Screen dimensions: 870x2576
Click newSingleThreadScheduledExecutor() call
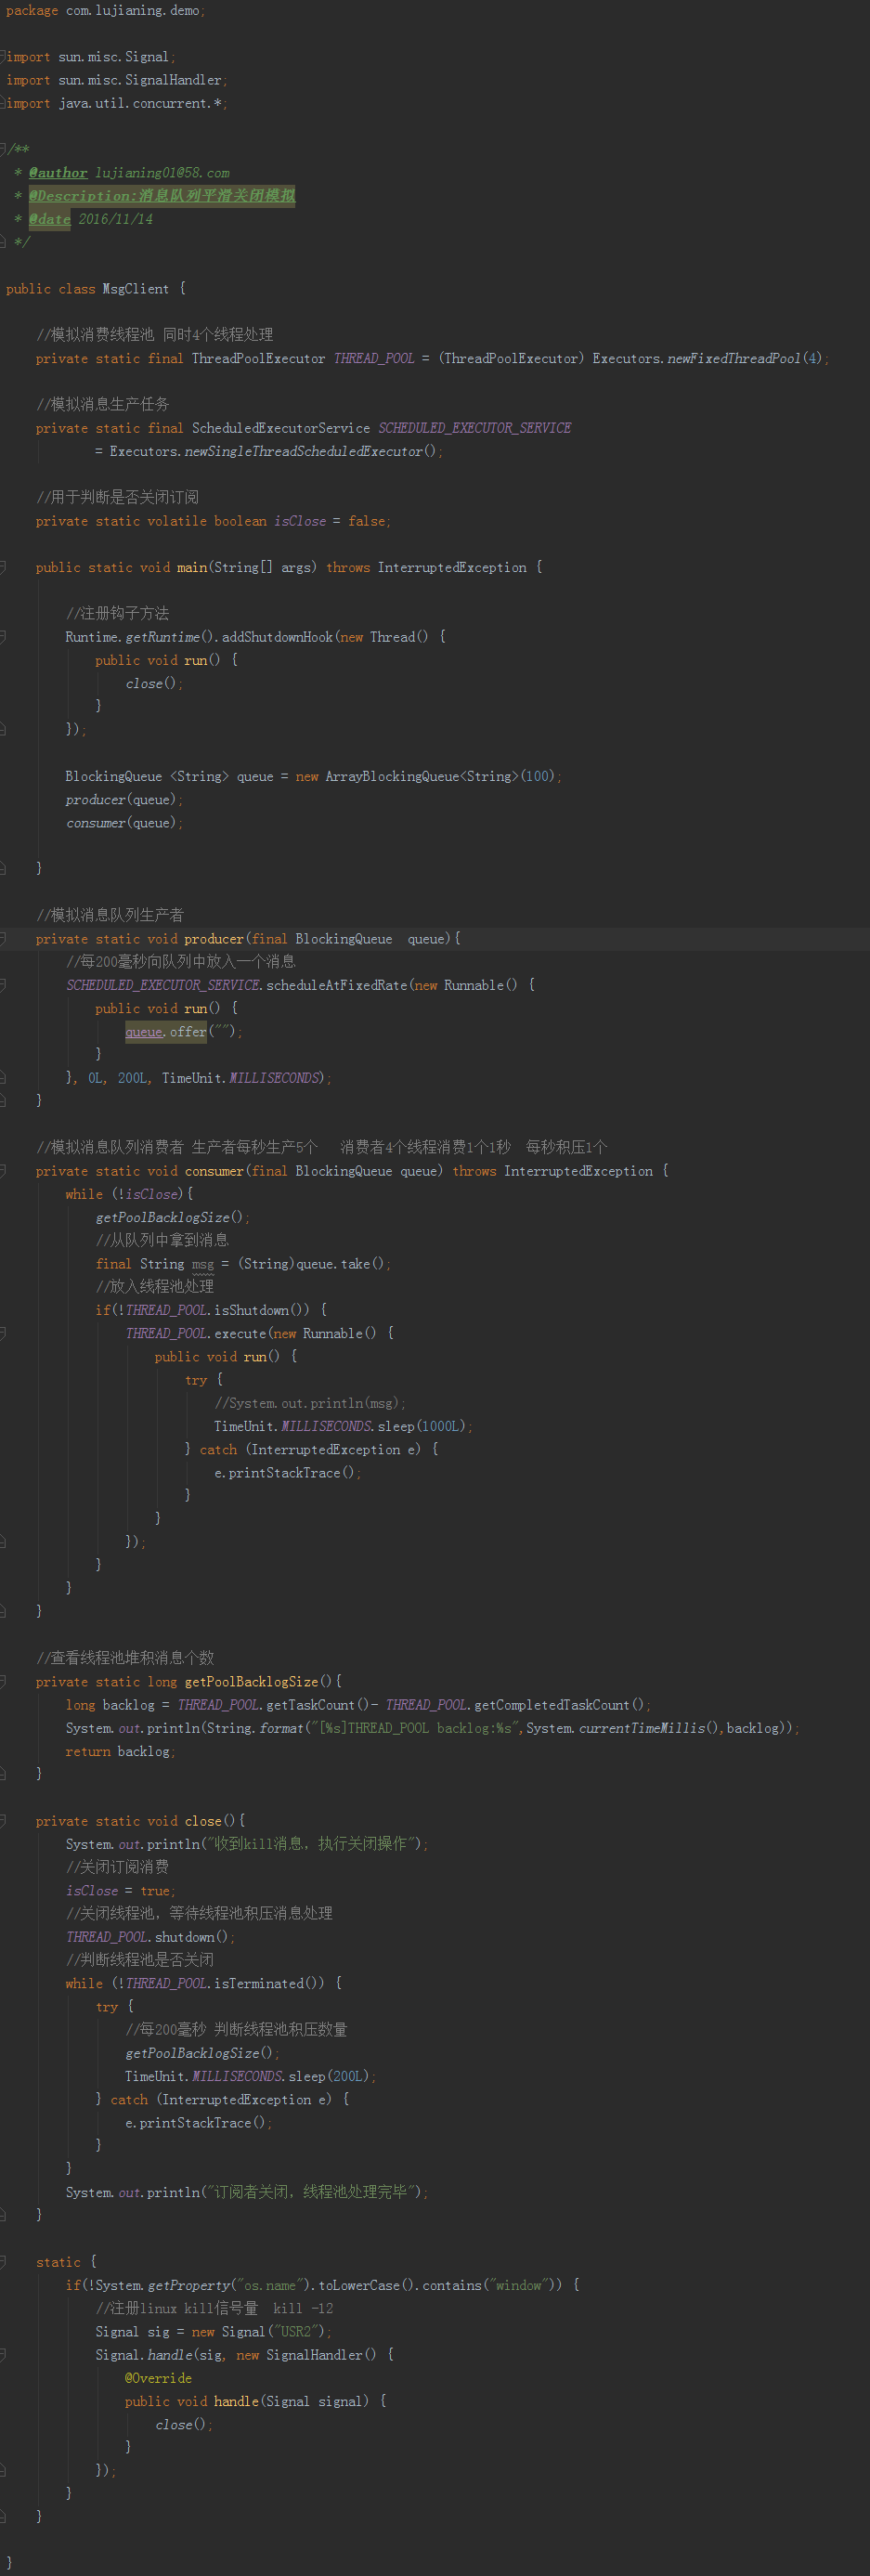pos(311,452)
